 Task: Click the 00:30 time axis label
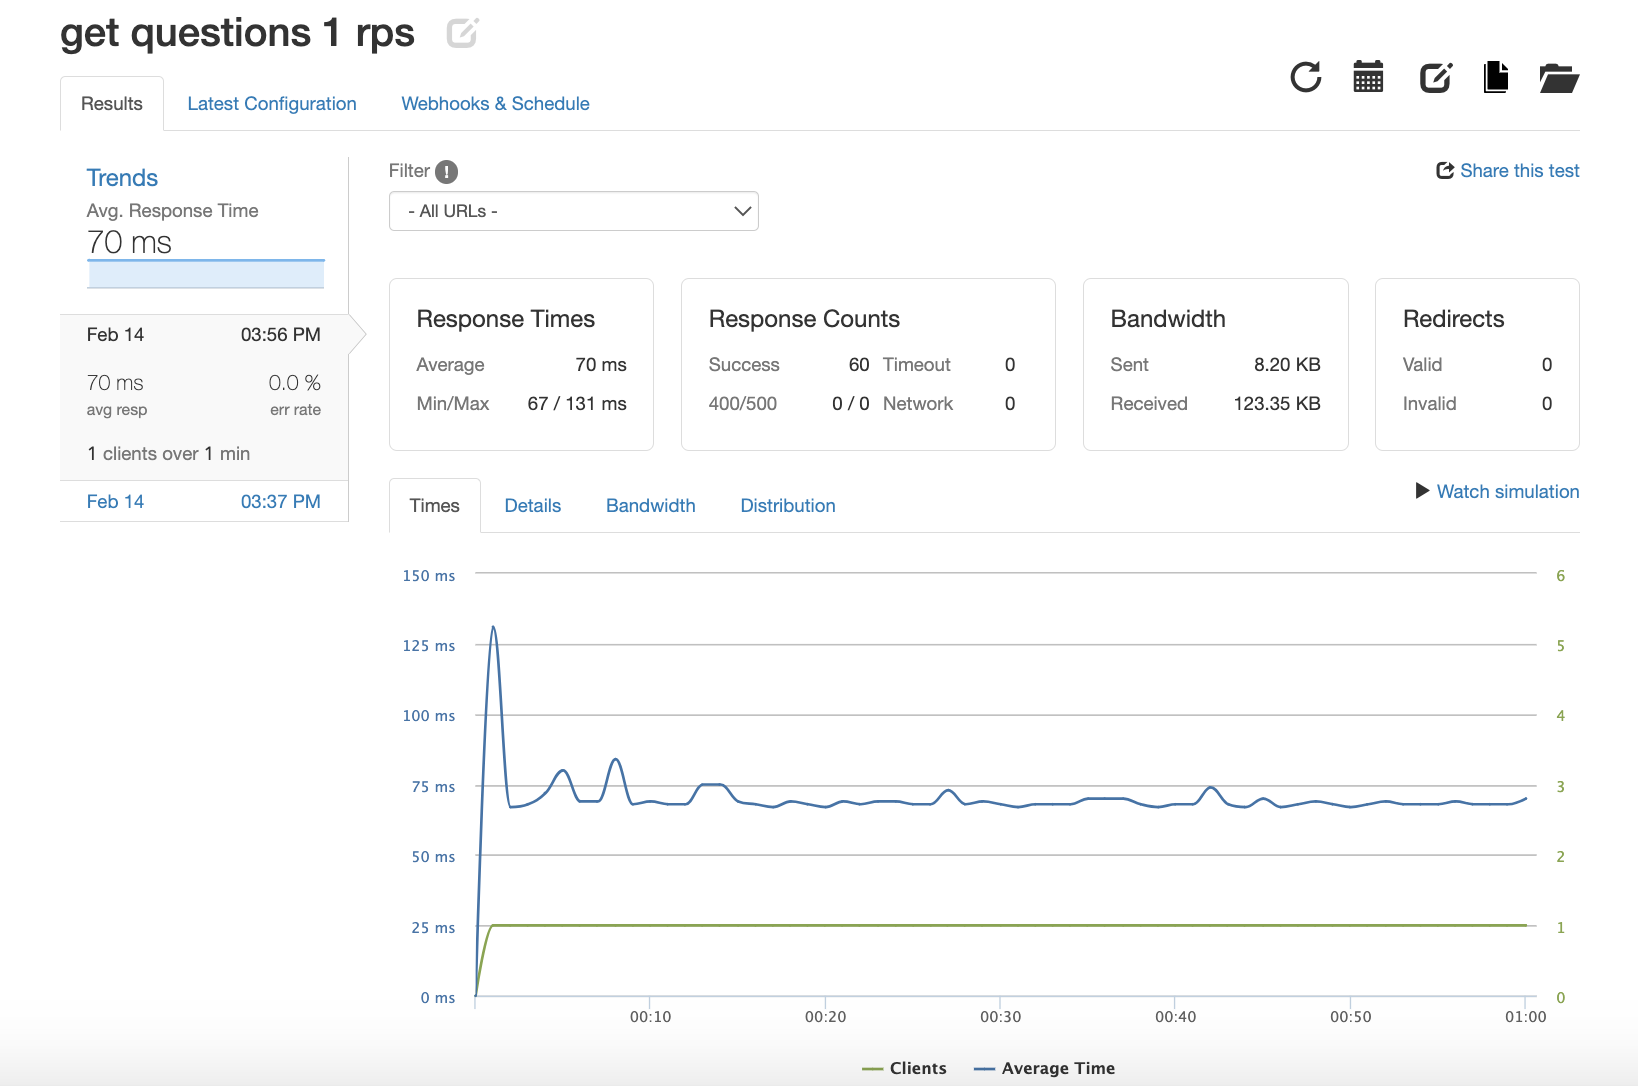[x=1000, y=1017]
